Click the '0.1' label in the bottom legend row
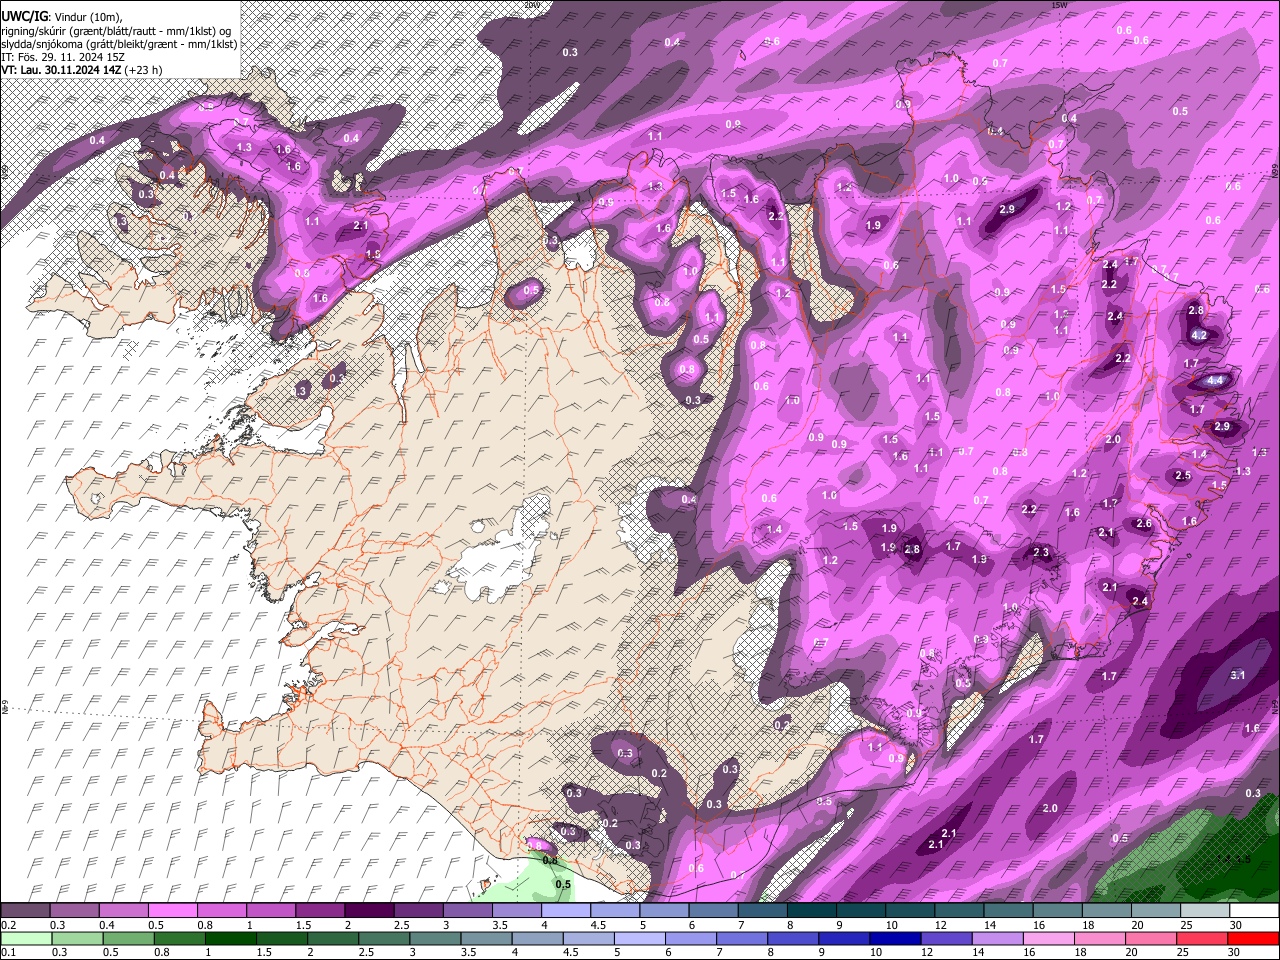The image size is (1280, 960). click(x=7, y=953)
